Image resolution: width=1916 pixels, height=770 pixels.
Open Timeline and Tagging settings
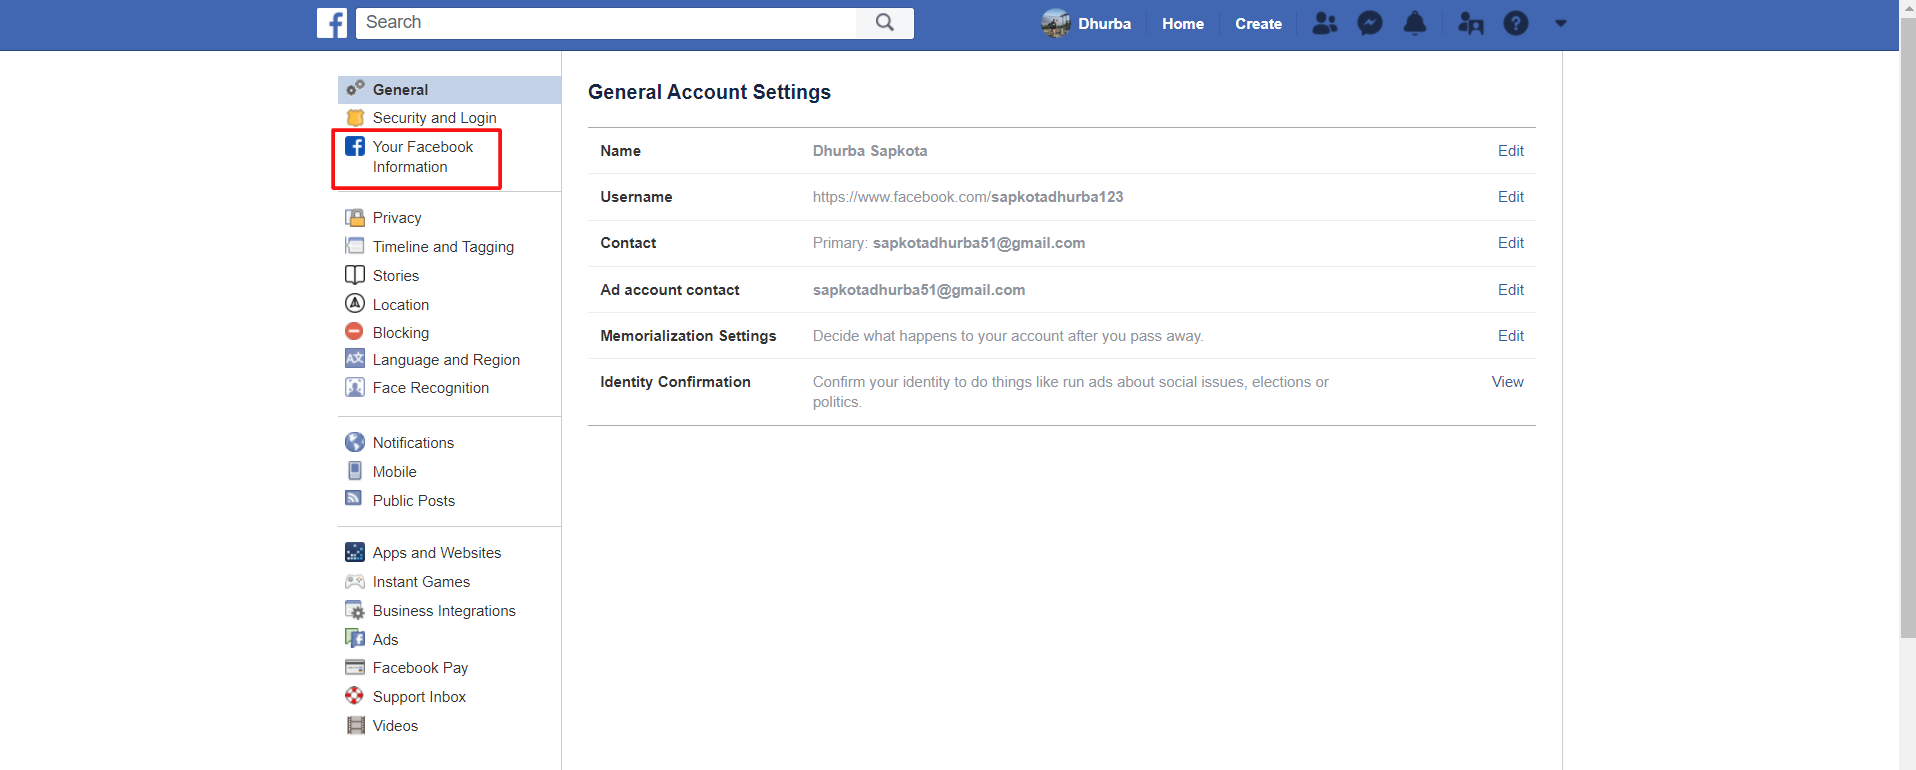pos(443,247)
